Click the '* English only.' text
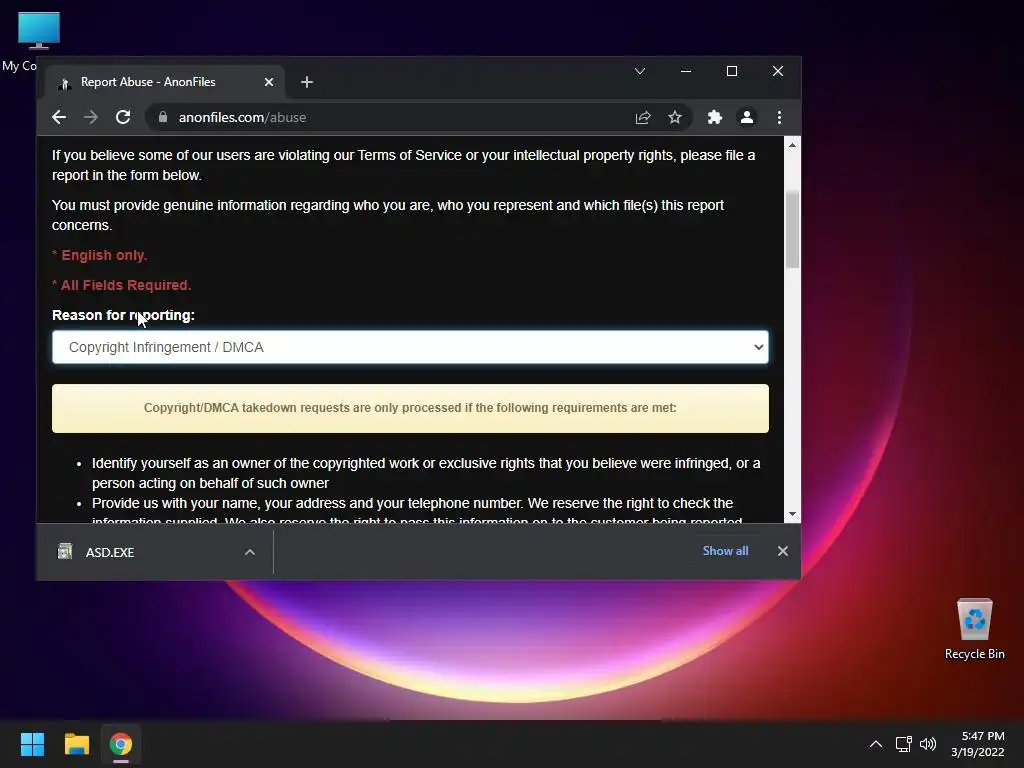The image size is (1024, 768). tap(100, 255)
